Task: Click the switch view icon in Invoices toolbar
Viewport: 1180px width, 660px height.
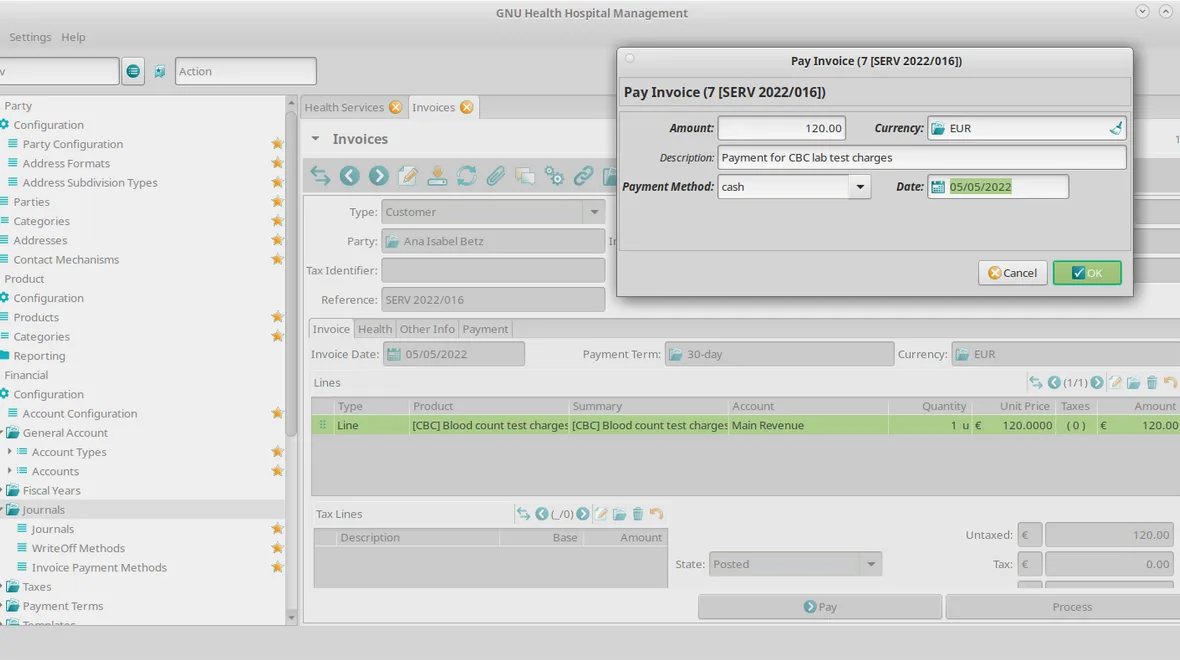Action: (321, 176)
